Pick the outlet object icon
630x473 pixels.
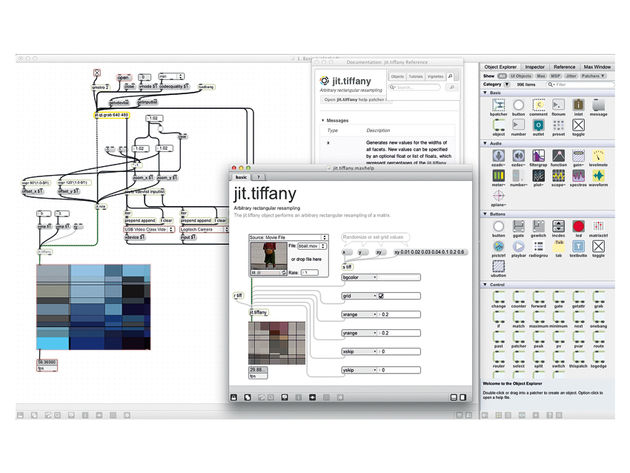coord(538,125)
